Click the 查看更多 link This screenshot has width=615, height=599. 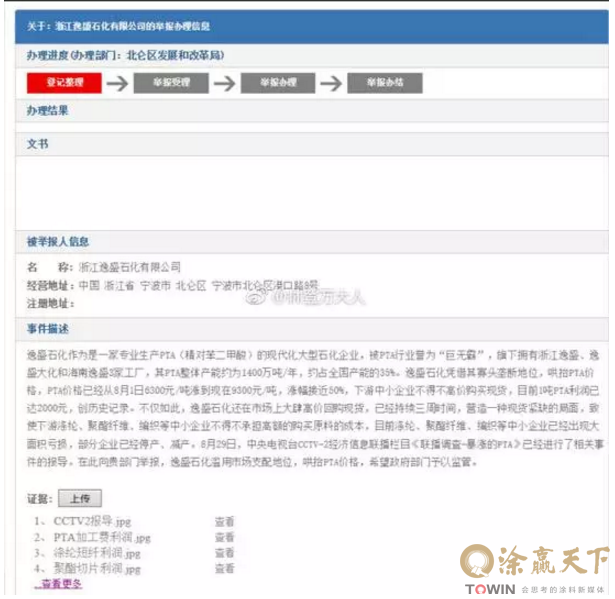coord(58,584)
